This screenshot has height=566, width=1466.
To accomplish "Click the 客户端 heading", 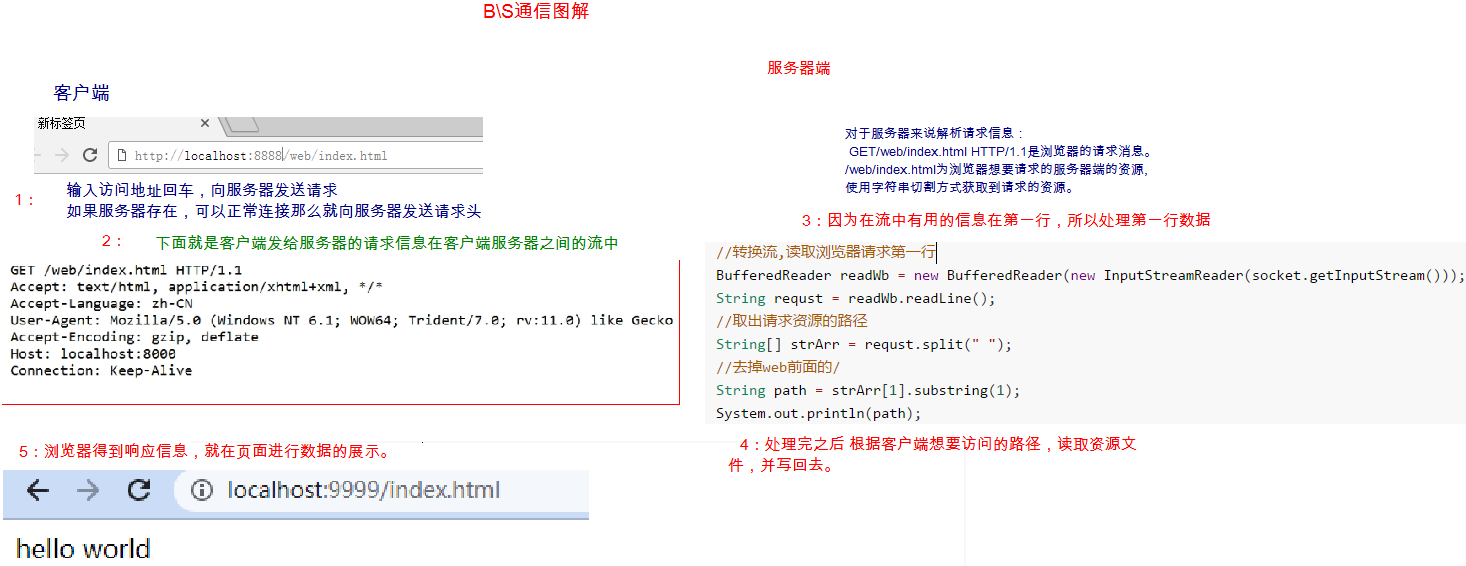I will (x=82, y=93).
